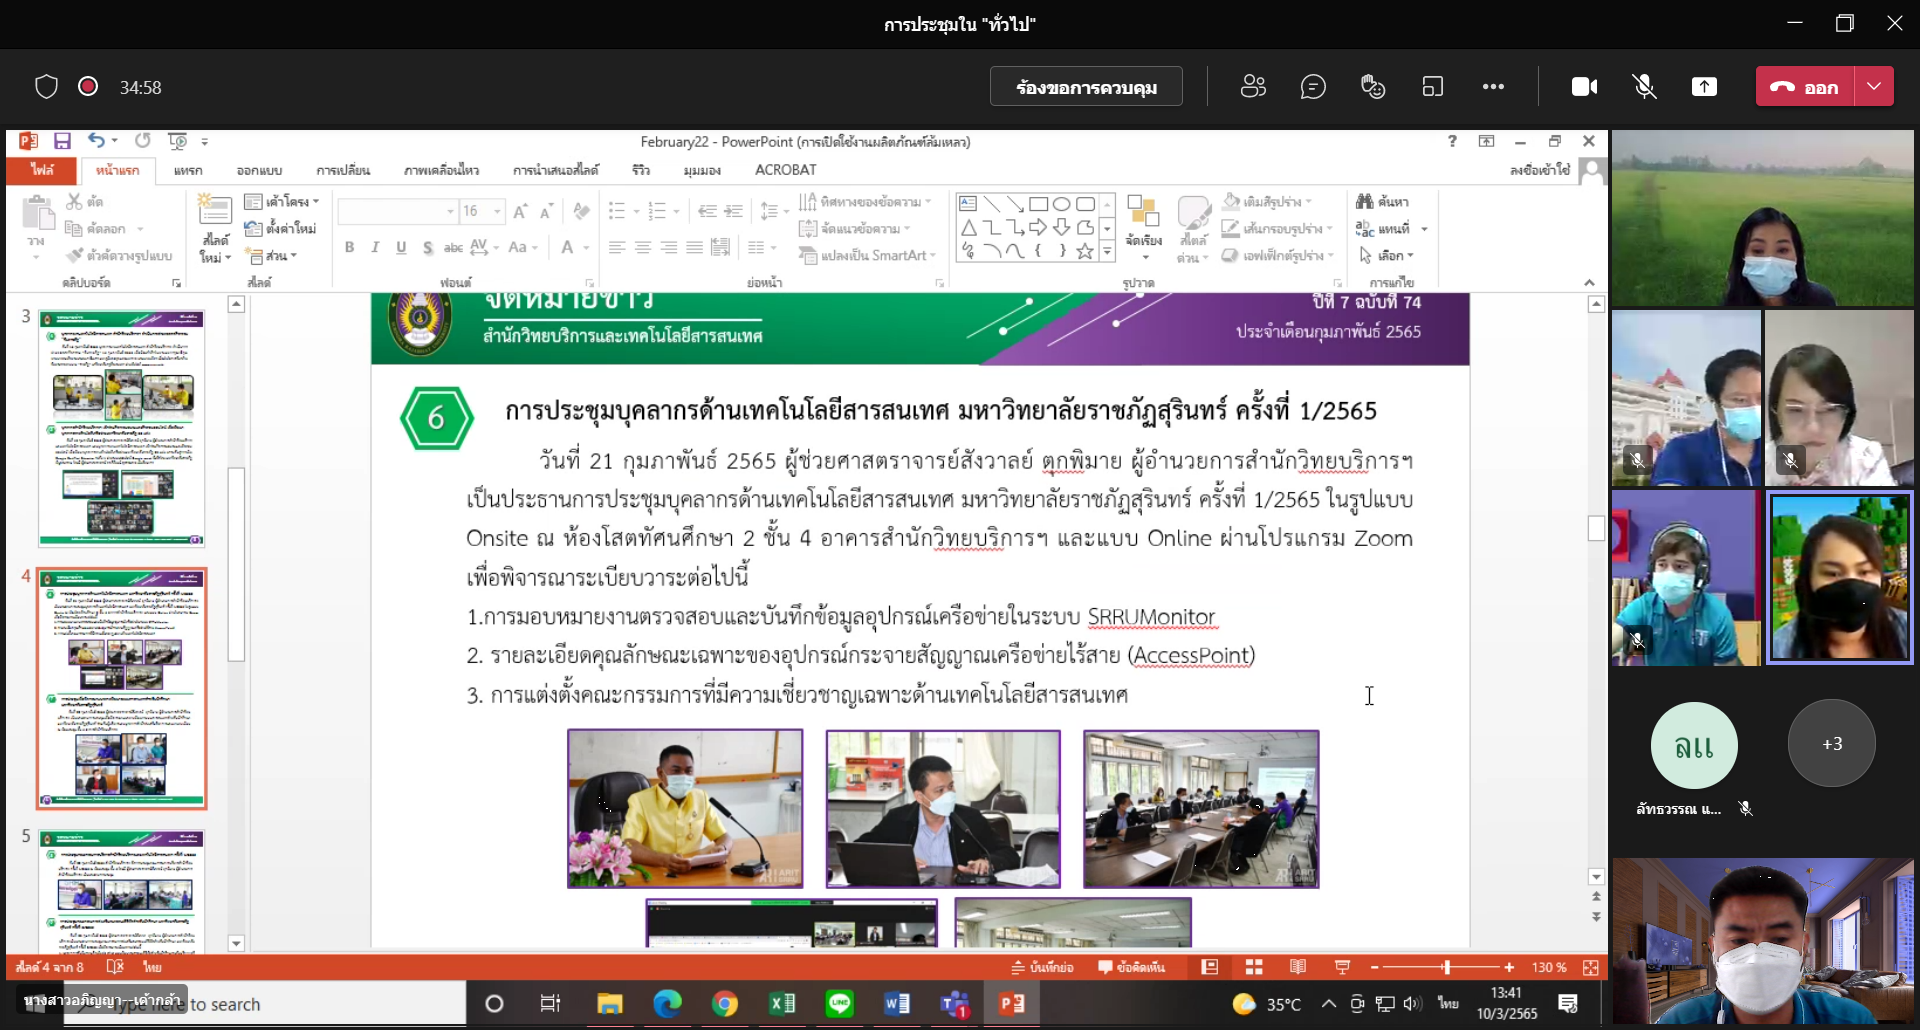1920x1030 pixels.
Task: Toggle the camera on or off
Action: click(x=1584, y=87)
